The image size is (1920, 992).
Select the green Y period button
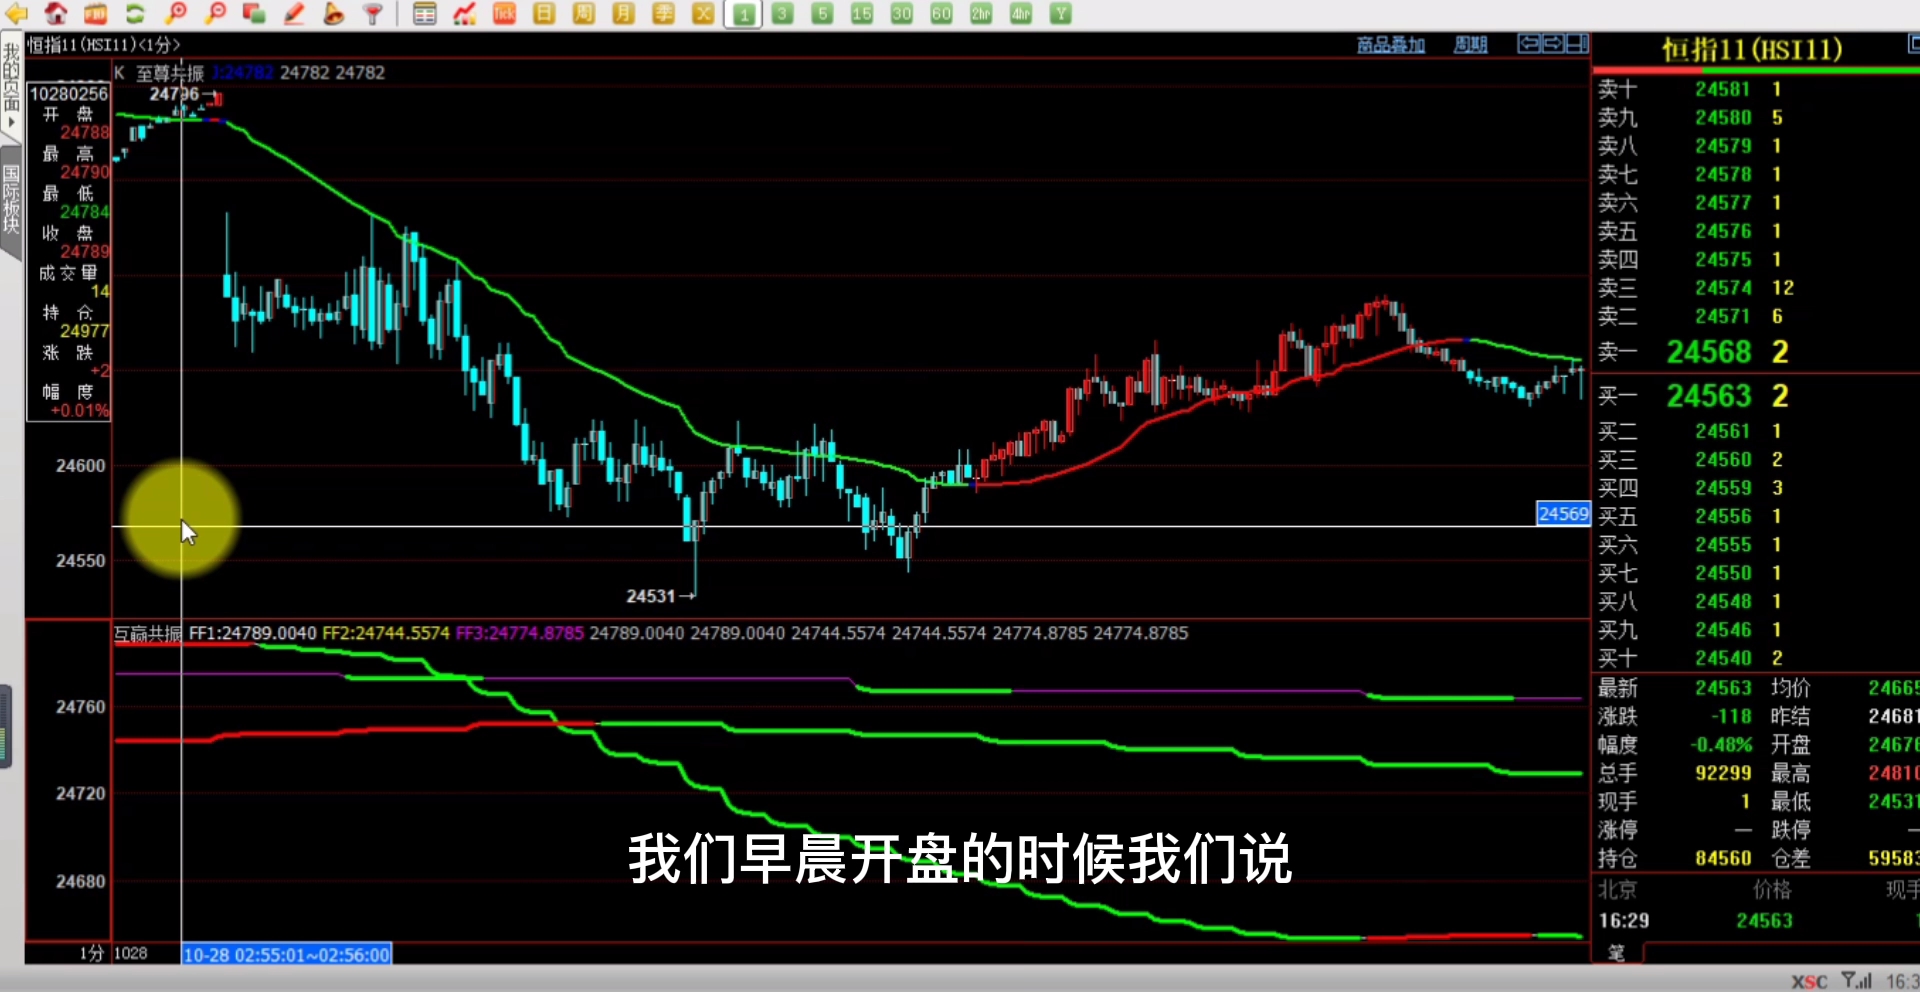pyautogui.click(x=1061, y=13)
